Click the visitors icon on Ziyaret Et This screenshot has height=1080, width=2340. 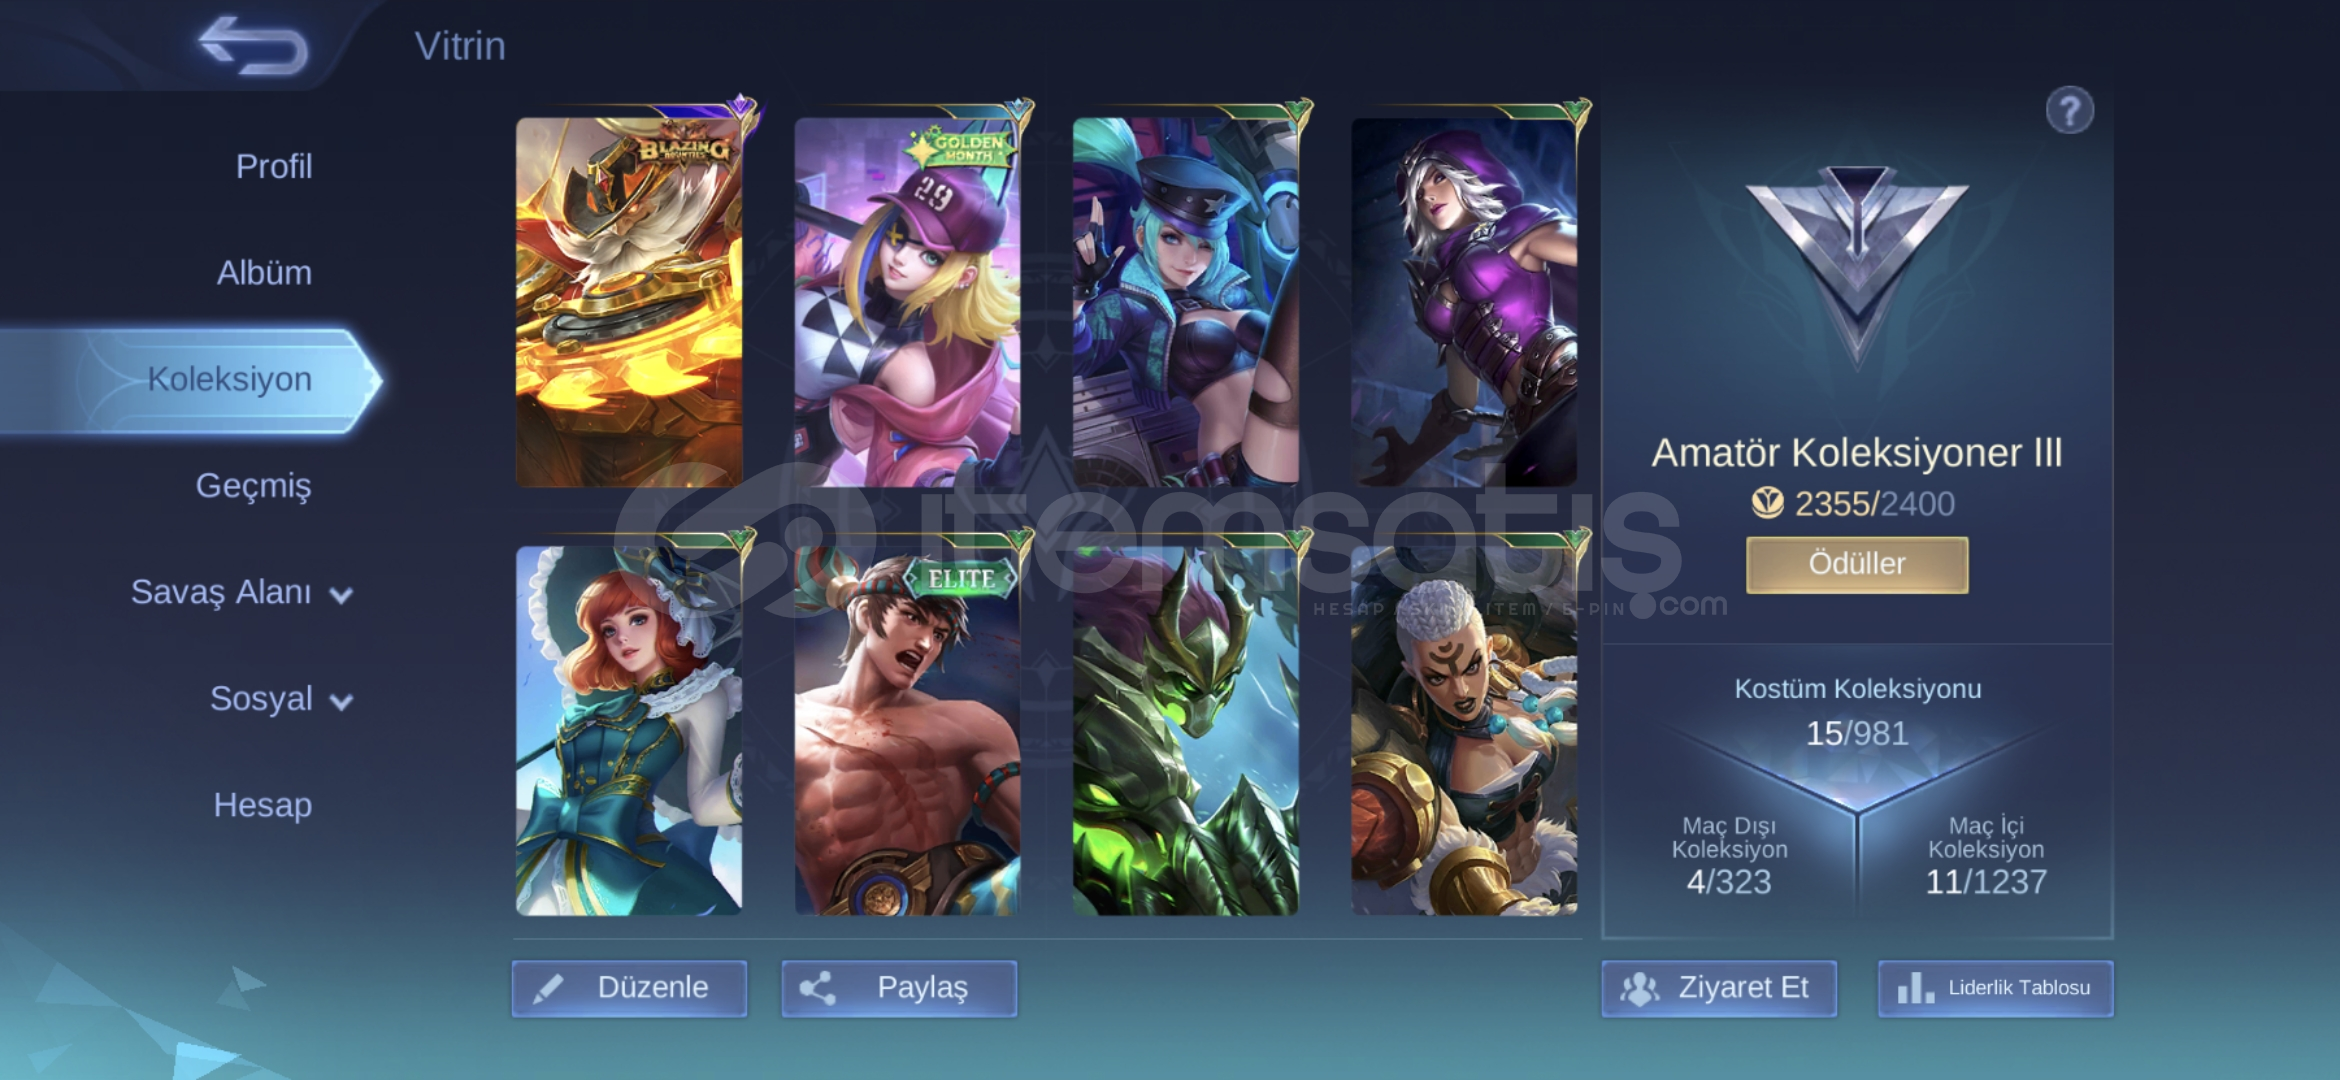click(x=1639, y=989)
